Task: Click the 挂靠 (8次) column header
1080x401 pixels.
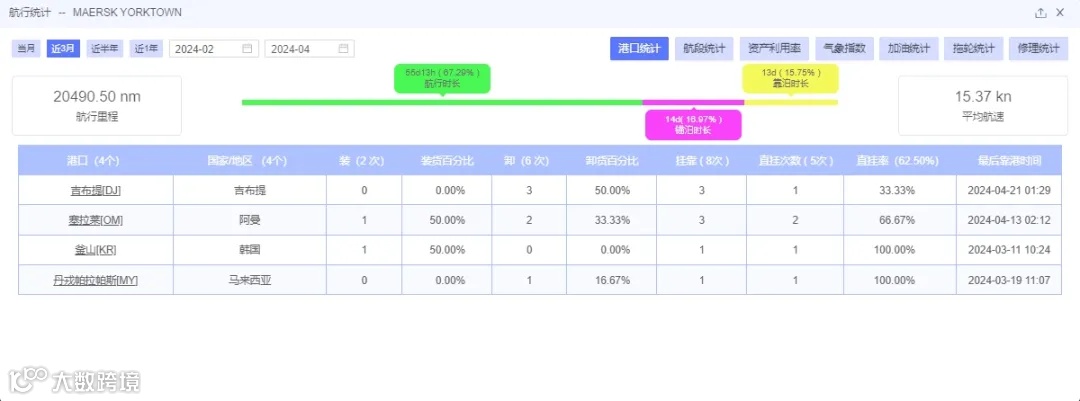Action: [701, 160]
